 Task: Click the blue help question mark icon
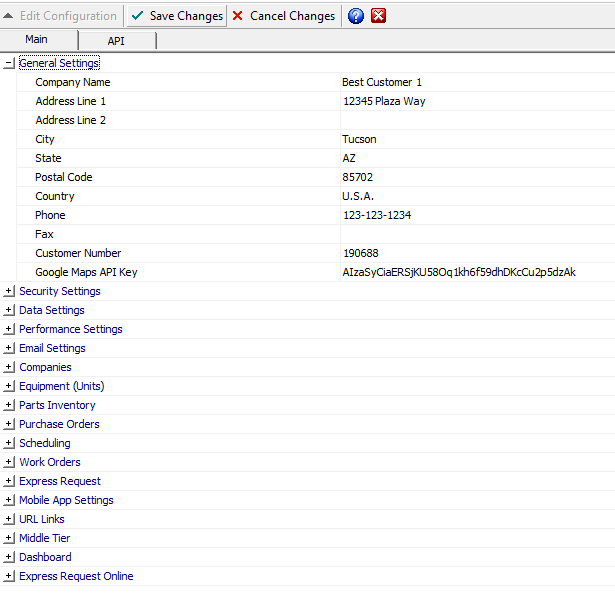[x=356, y=16]
